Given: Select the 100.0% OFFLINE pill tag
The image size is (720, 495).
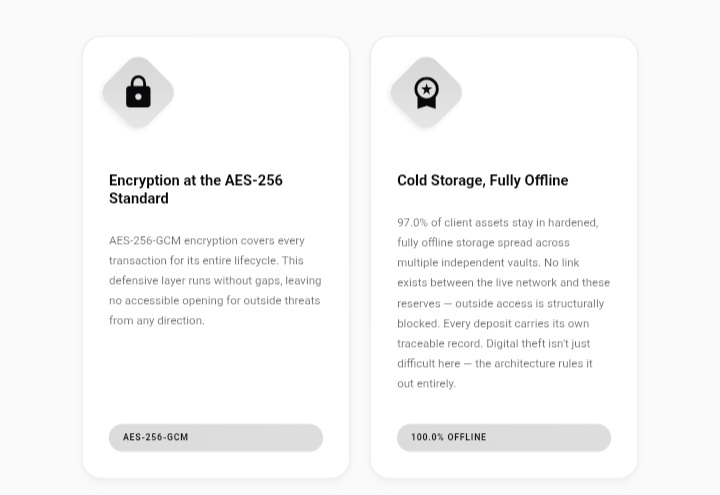Looking at the screenshot, I should click(504, 438).
